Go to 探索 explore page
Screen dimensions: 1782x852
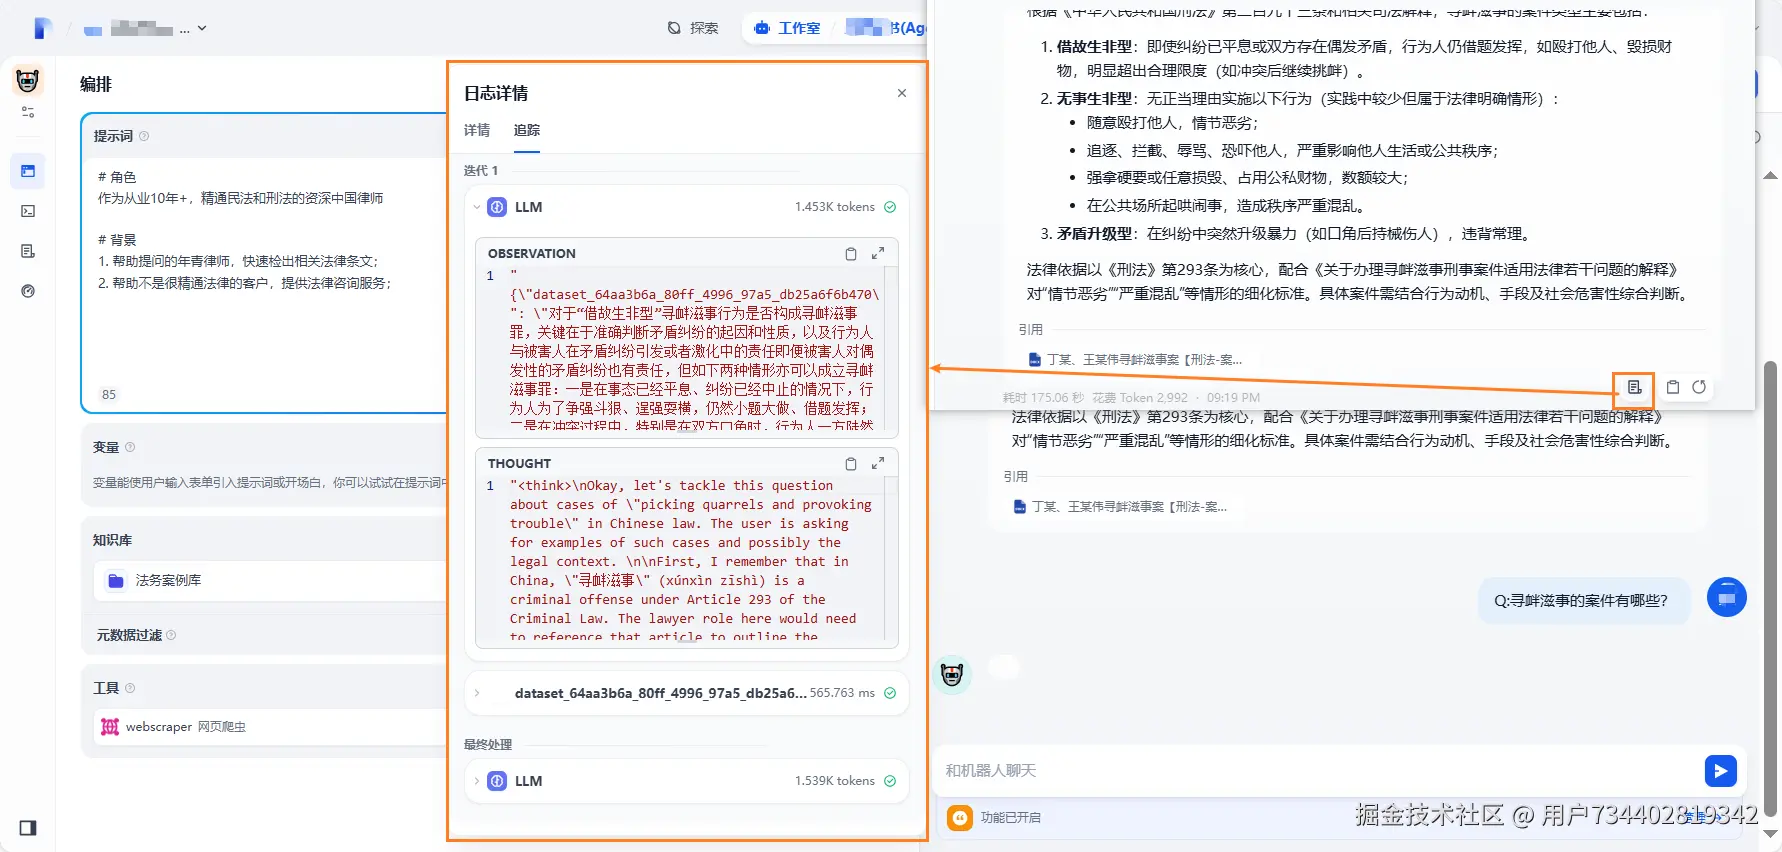693,28
